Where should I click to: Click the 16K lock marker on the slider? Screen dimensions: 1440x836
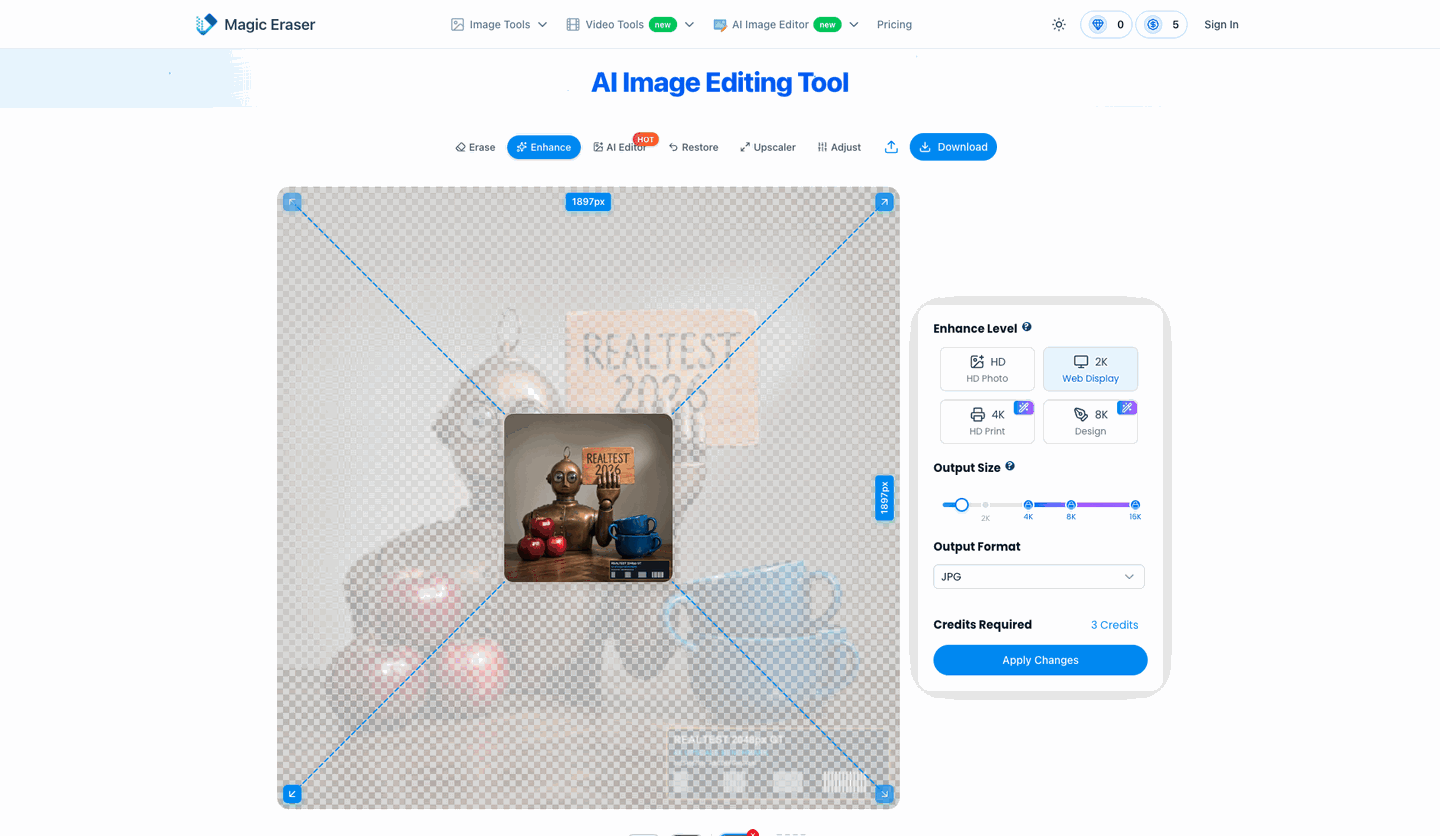(x=1135, y=505)
